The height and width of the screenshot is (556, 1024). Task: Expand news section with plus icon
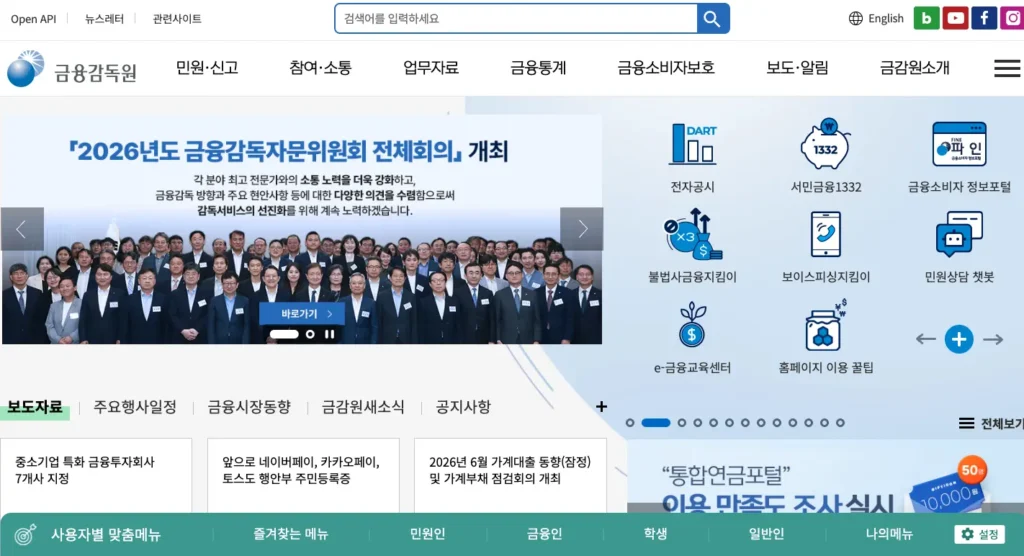(x=601, y=406)
